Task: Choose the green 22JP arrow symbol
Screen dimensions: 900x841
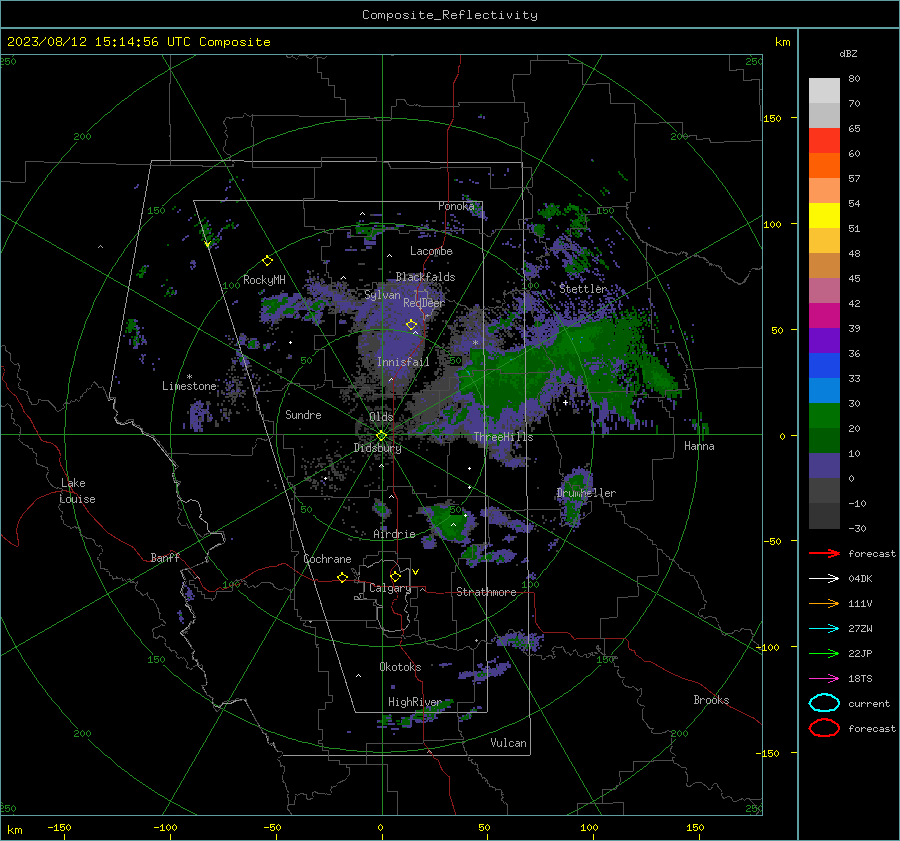Action: click(x=824, y=653)
